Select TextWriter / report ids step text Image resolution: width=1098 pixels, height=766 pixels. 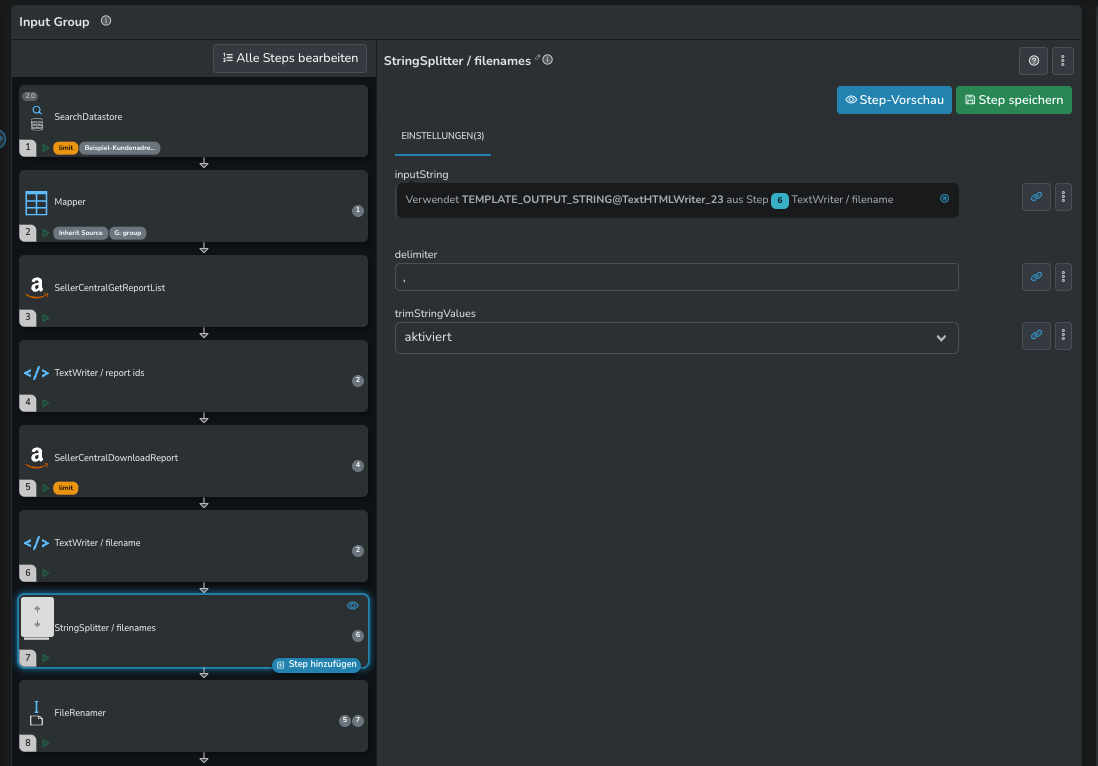click(x=99, y=373)
